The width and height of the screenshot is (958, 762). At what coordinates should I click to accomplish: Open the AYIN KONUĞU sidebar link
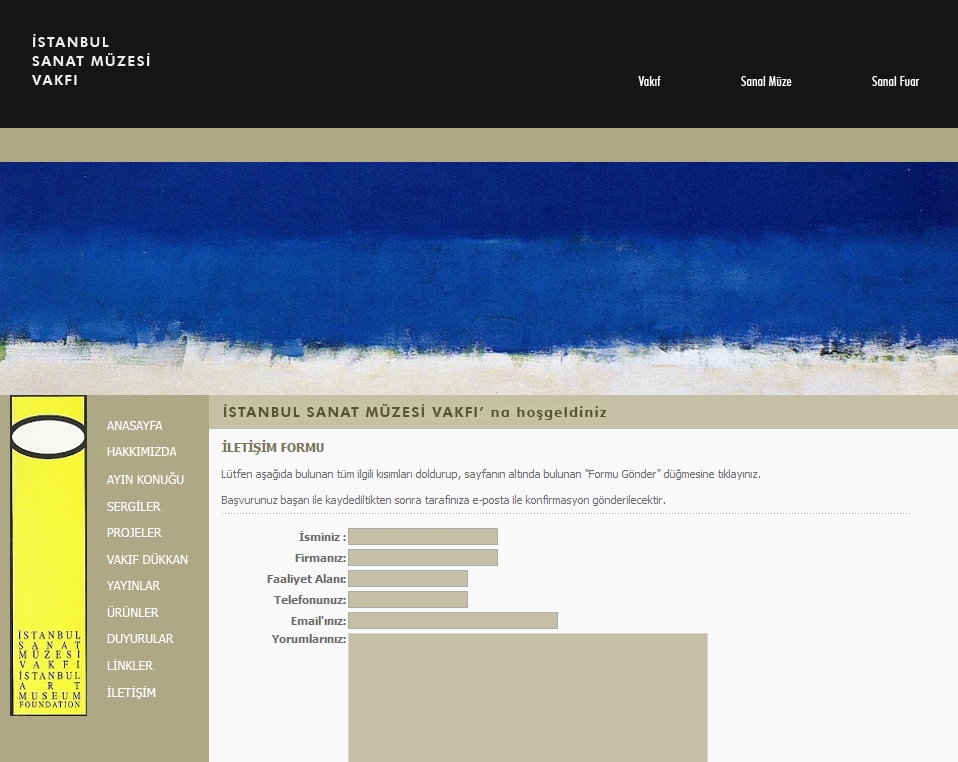click(145, 479)
